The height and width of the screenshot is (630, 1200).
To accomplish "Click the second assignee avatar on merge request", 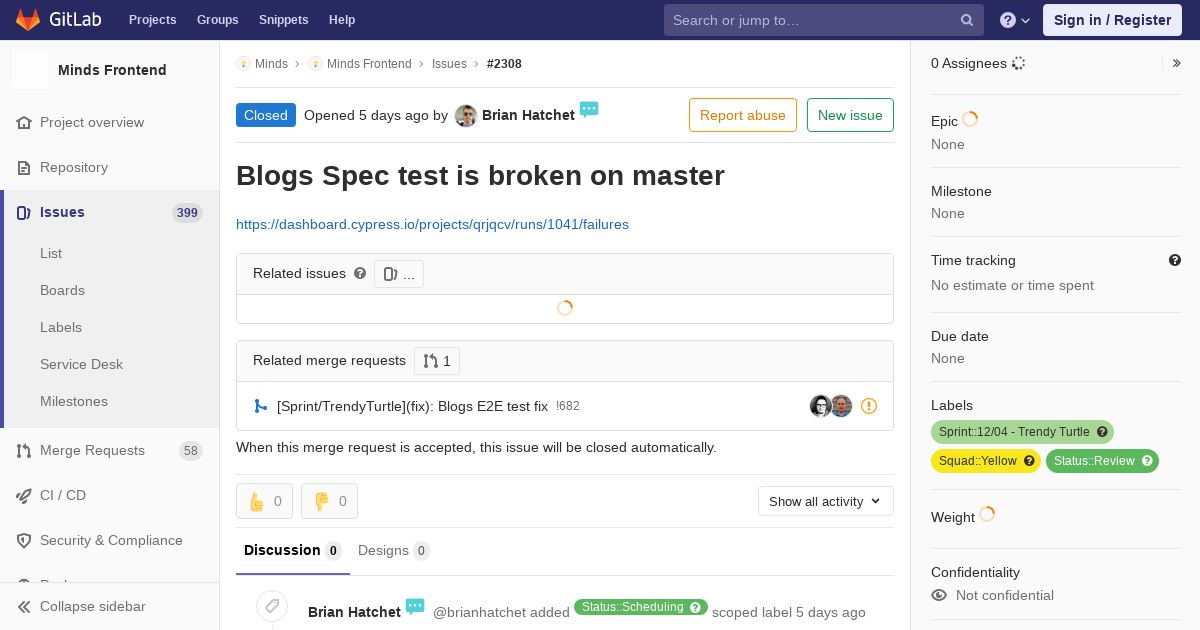I will tap(841, 406).
